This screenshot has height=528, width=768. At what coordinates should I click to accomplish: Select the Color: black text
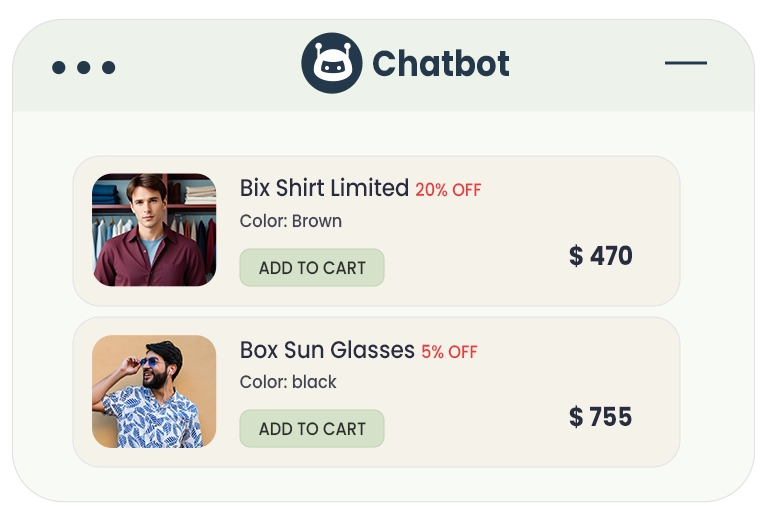(288, 382)
